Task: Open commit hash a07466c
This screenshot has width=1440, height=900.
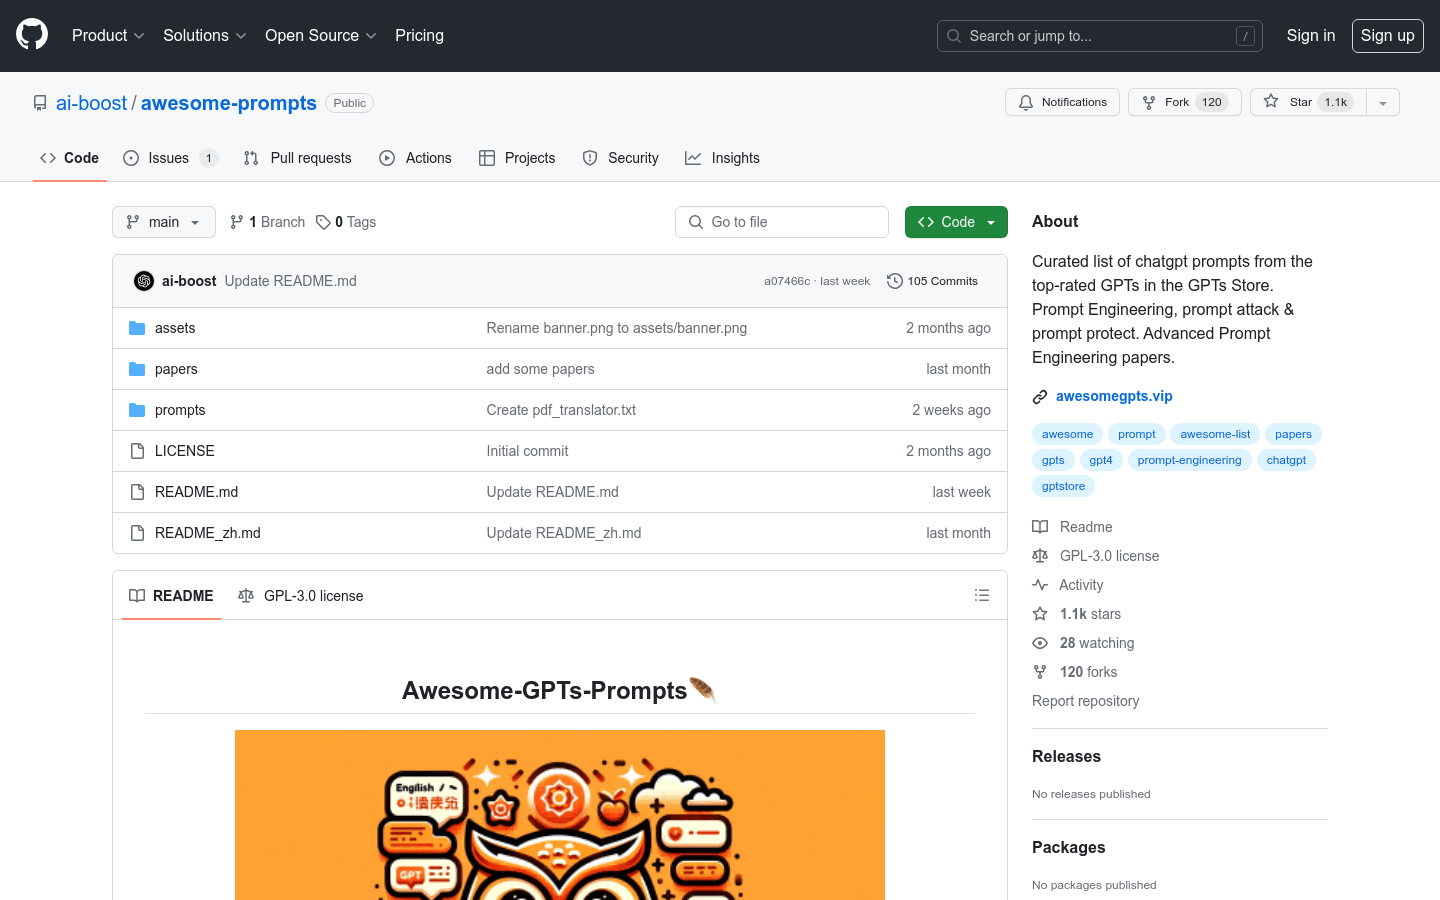Action: click(x=787, y=281)
